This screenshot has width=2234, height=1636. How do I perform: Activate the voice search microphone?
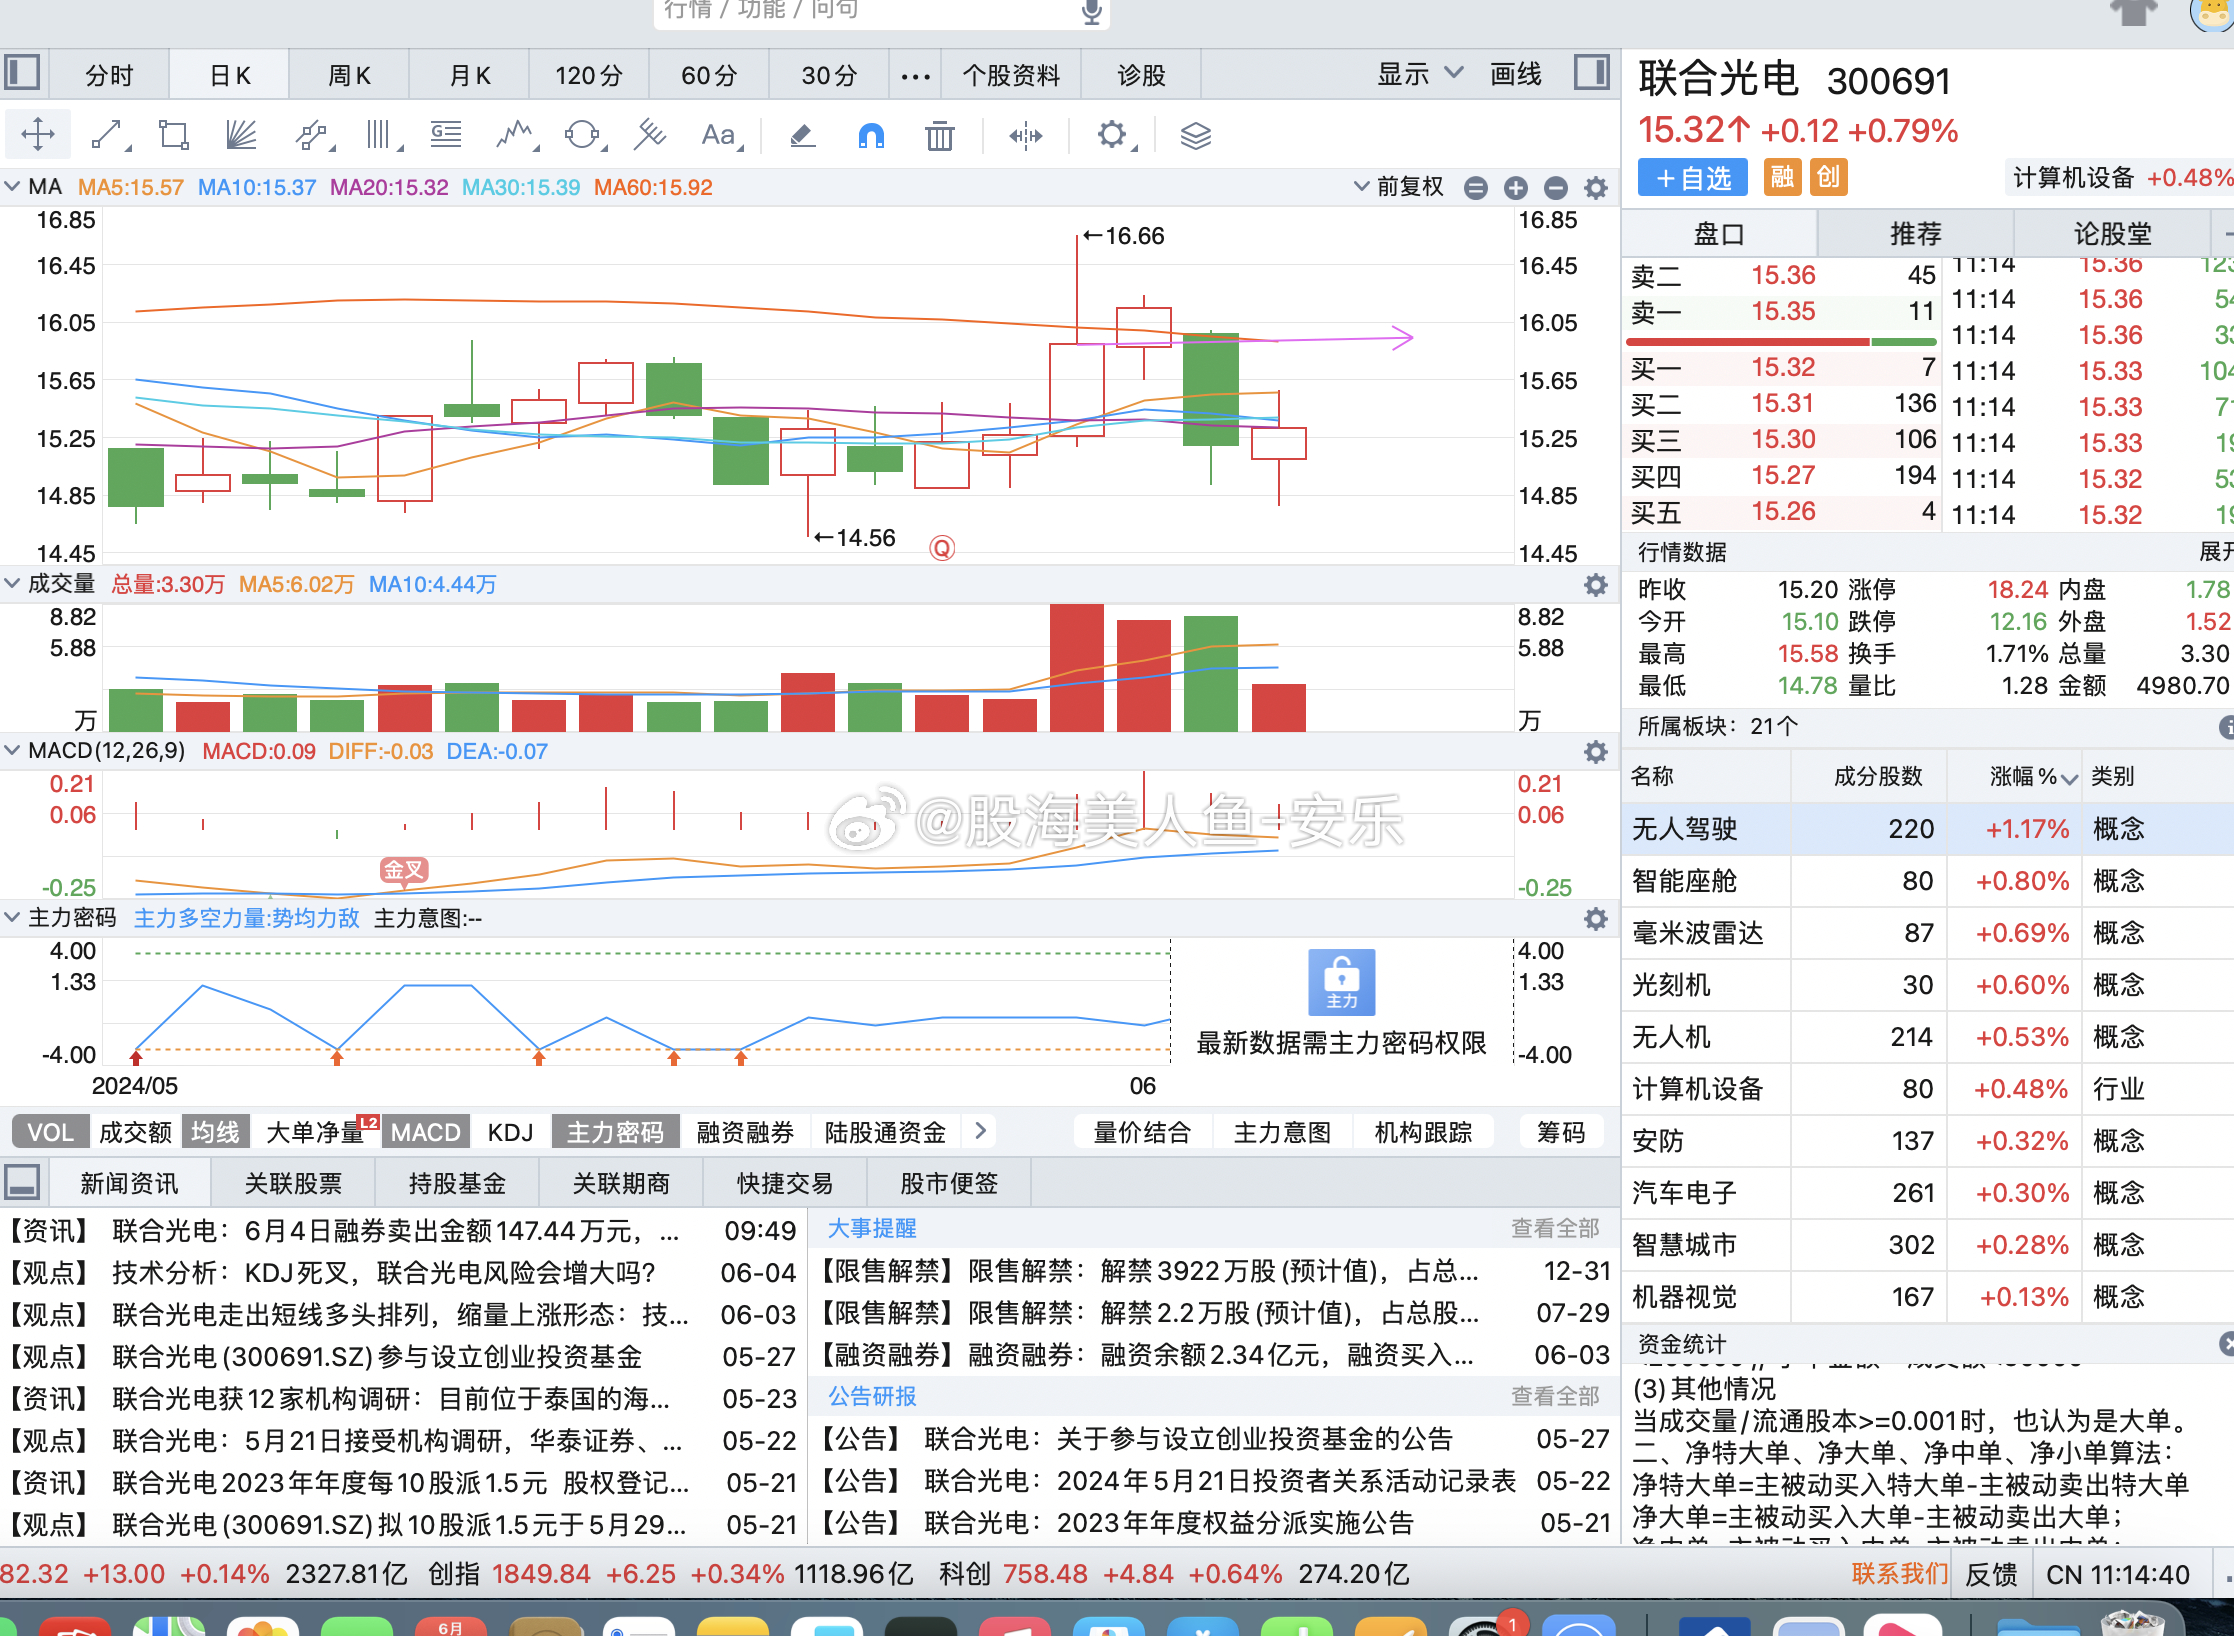1093,12
